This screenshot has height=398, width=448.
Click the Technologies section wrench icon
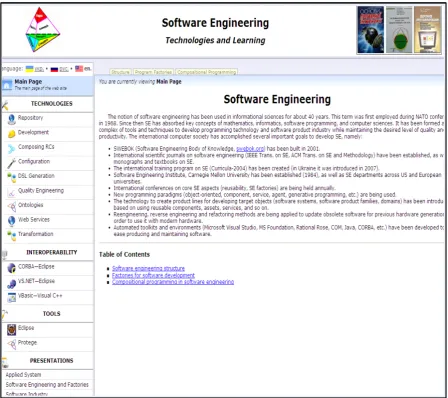point(5,106)
